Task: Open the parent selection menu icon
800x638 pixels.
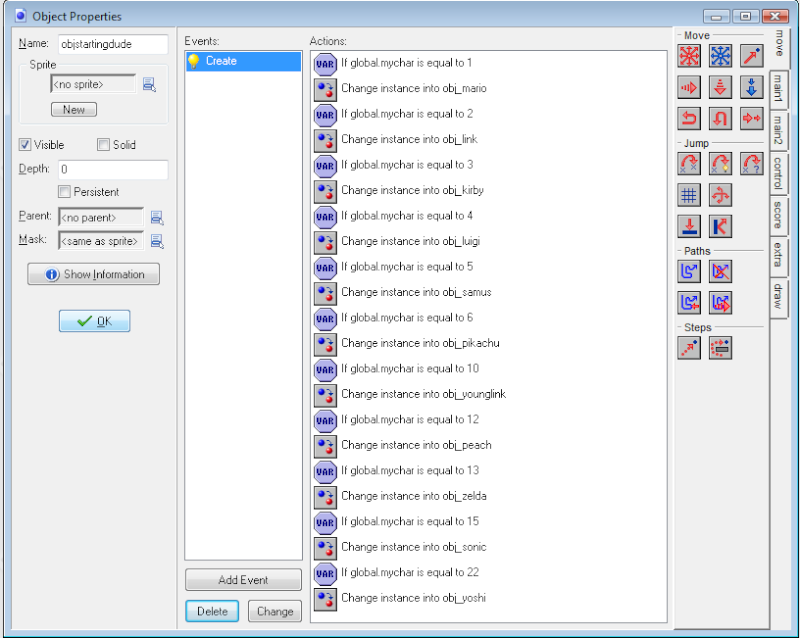Action: click(157, 218)
